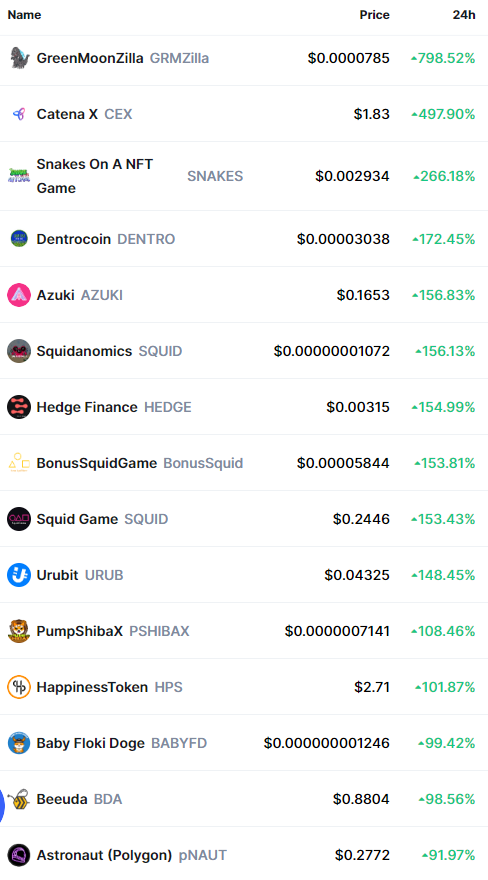This screenshot has height=880, width=488.
Task: Click the Hedge Finance red-black icon
Action: click(19, 407)
